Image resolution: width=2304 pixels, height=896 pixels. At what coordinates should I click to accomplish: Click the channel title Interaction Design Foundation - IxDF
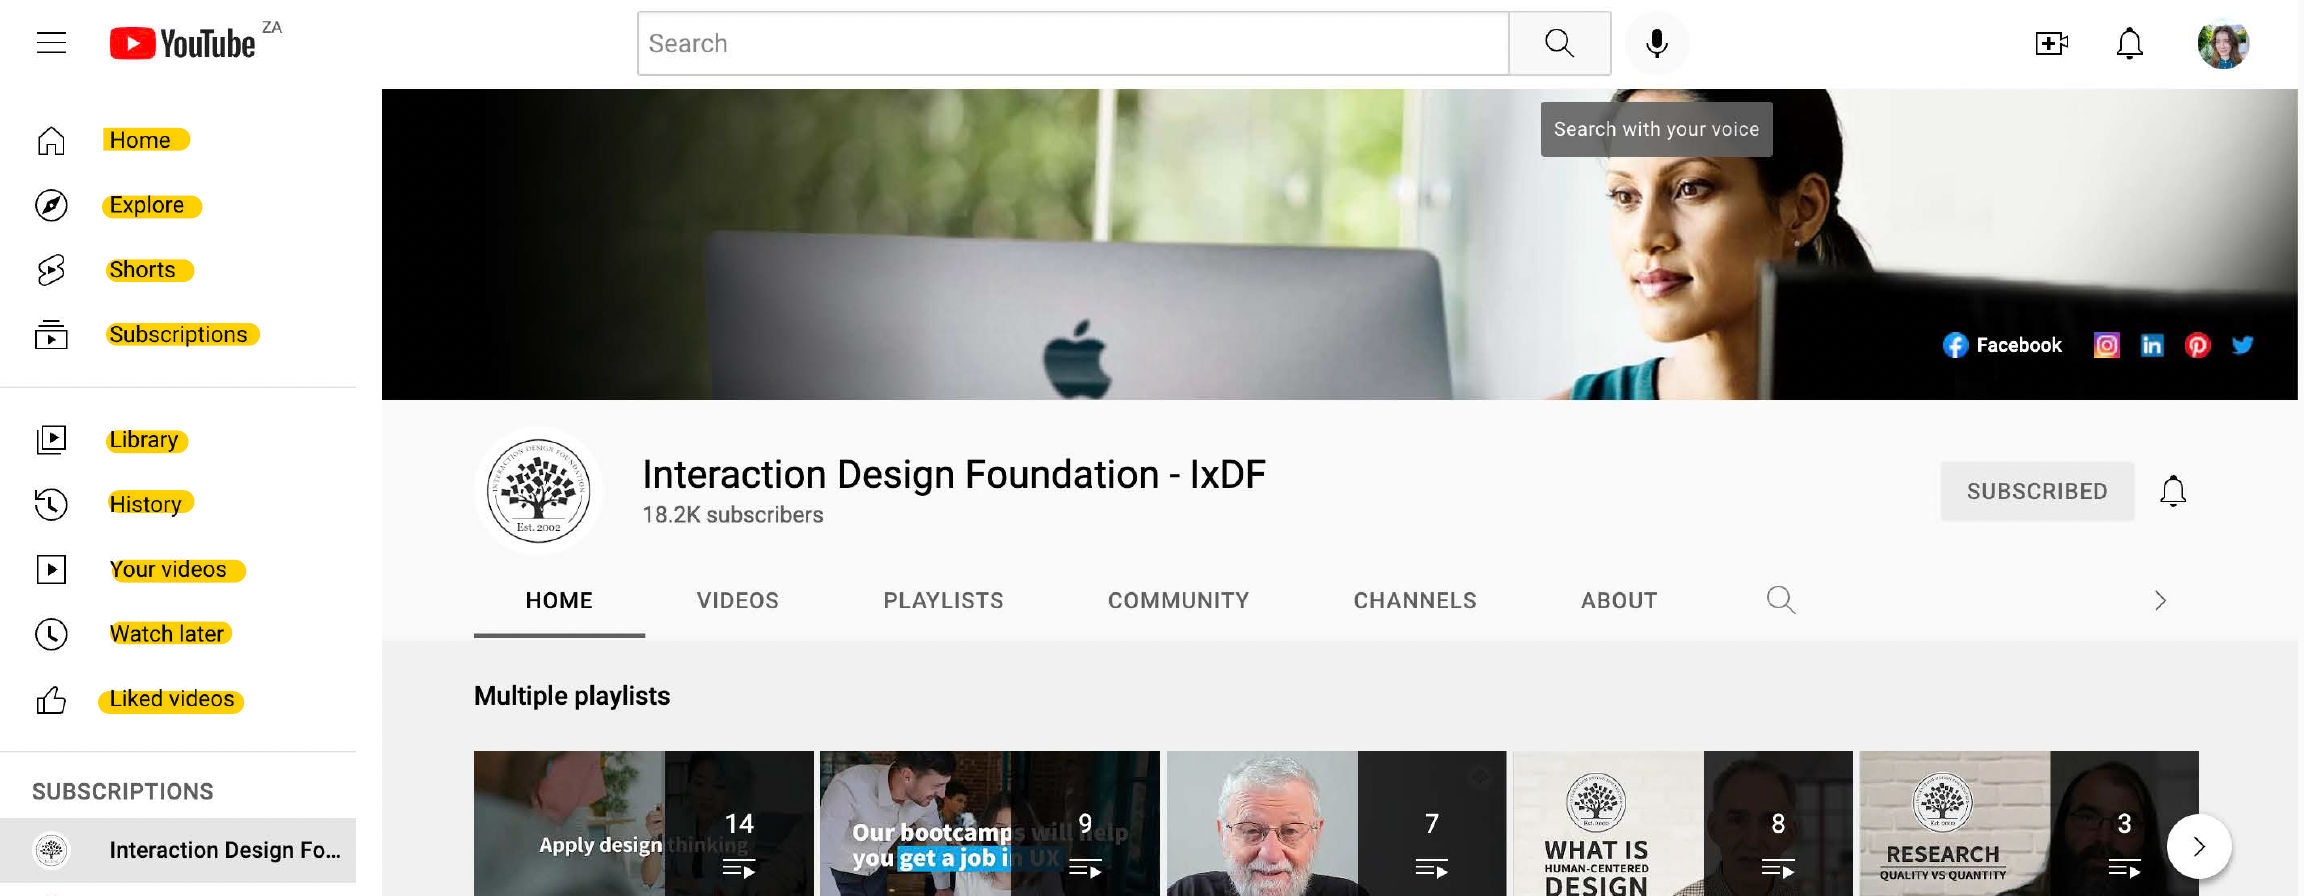pyautogui.click(x=954, y=474)
